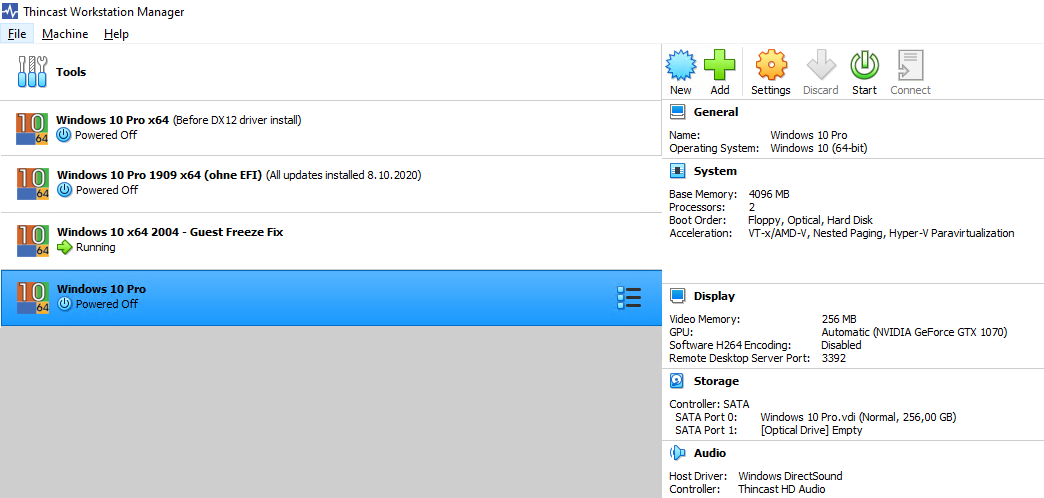This screenshot has height=498, width=1044.
Task: Open the Help menu
Action: click(116, 34)
